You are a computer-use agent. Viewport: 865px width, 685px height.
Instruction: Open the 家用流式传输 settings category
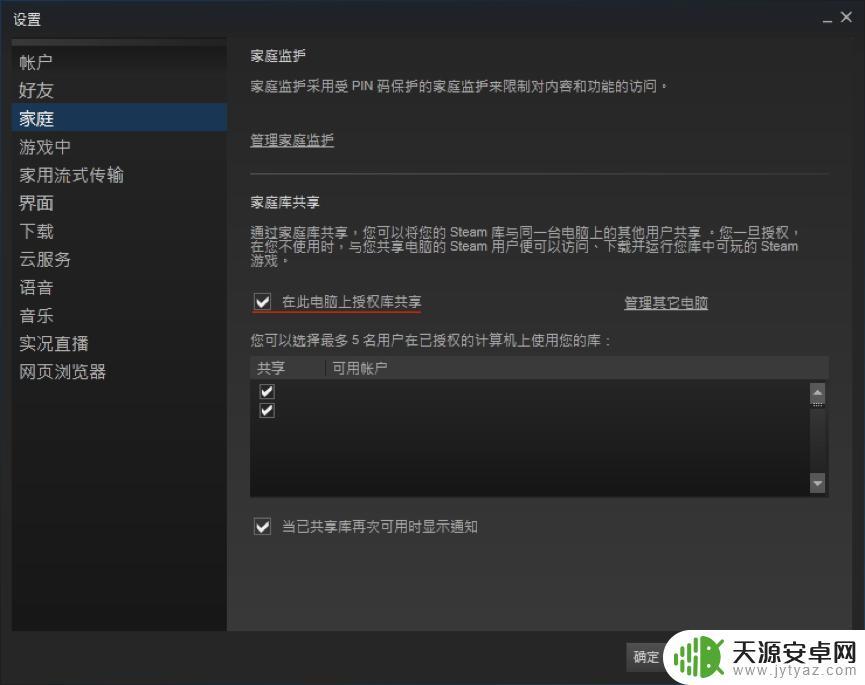click(119, 175)
